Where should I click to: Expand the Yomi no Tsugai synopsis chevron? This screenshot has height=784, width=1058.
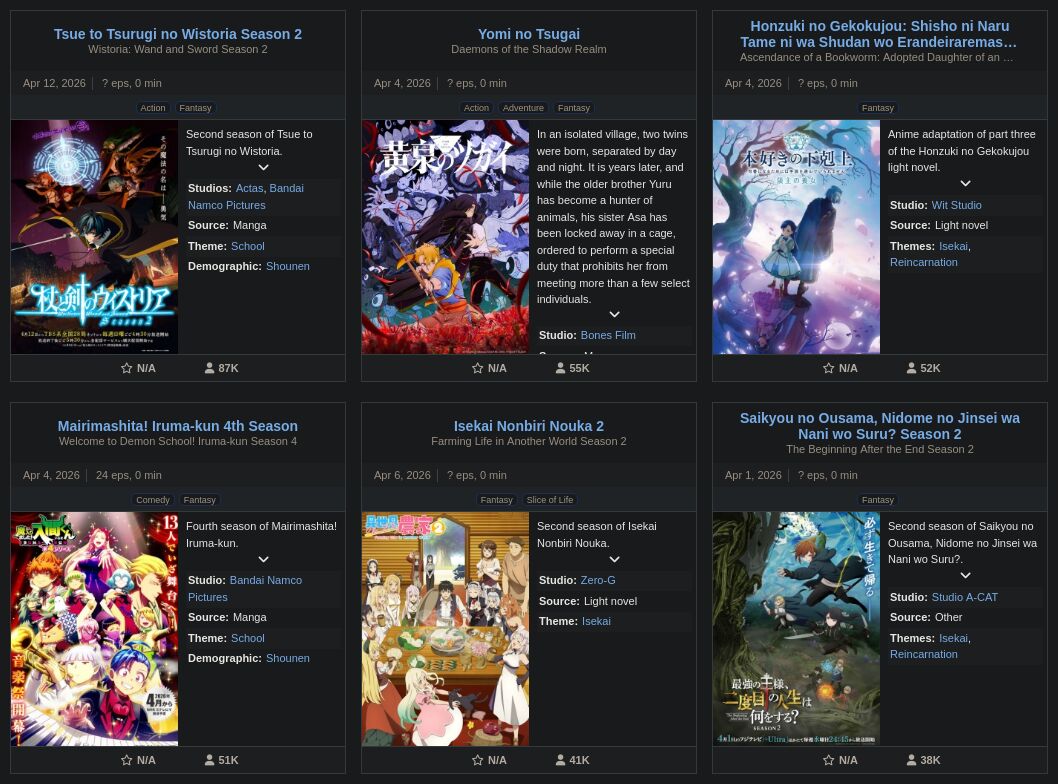(x=614, y=315)
